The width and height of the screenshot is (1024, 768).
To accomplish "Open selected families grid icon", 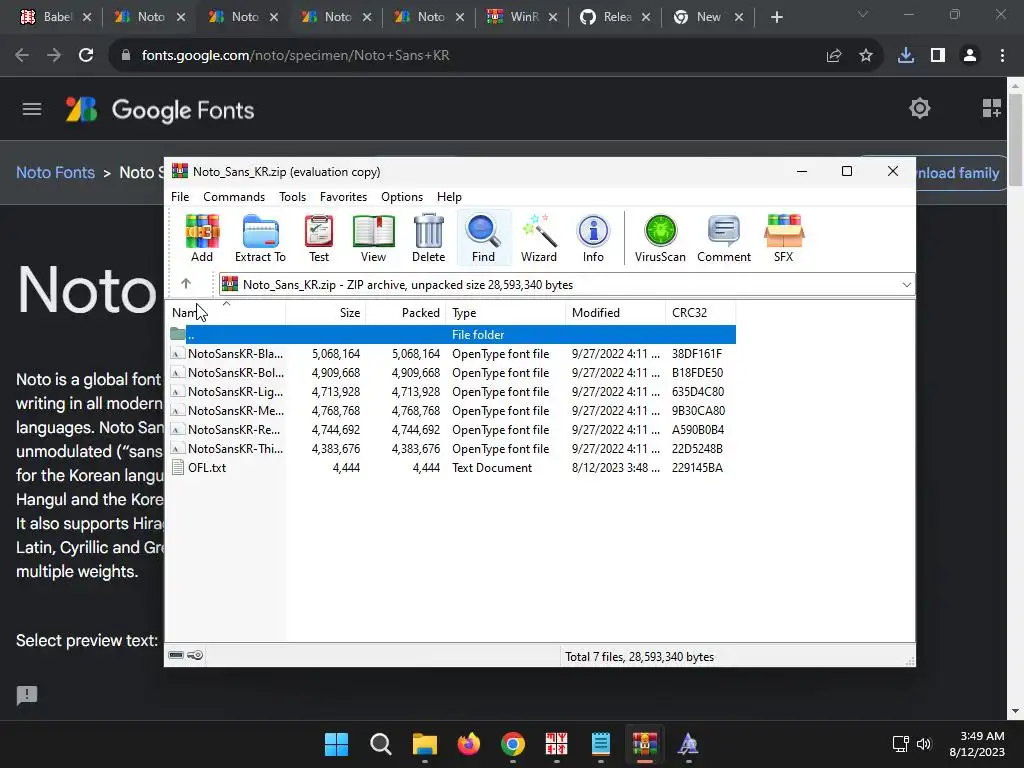I will coord(991,108).
